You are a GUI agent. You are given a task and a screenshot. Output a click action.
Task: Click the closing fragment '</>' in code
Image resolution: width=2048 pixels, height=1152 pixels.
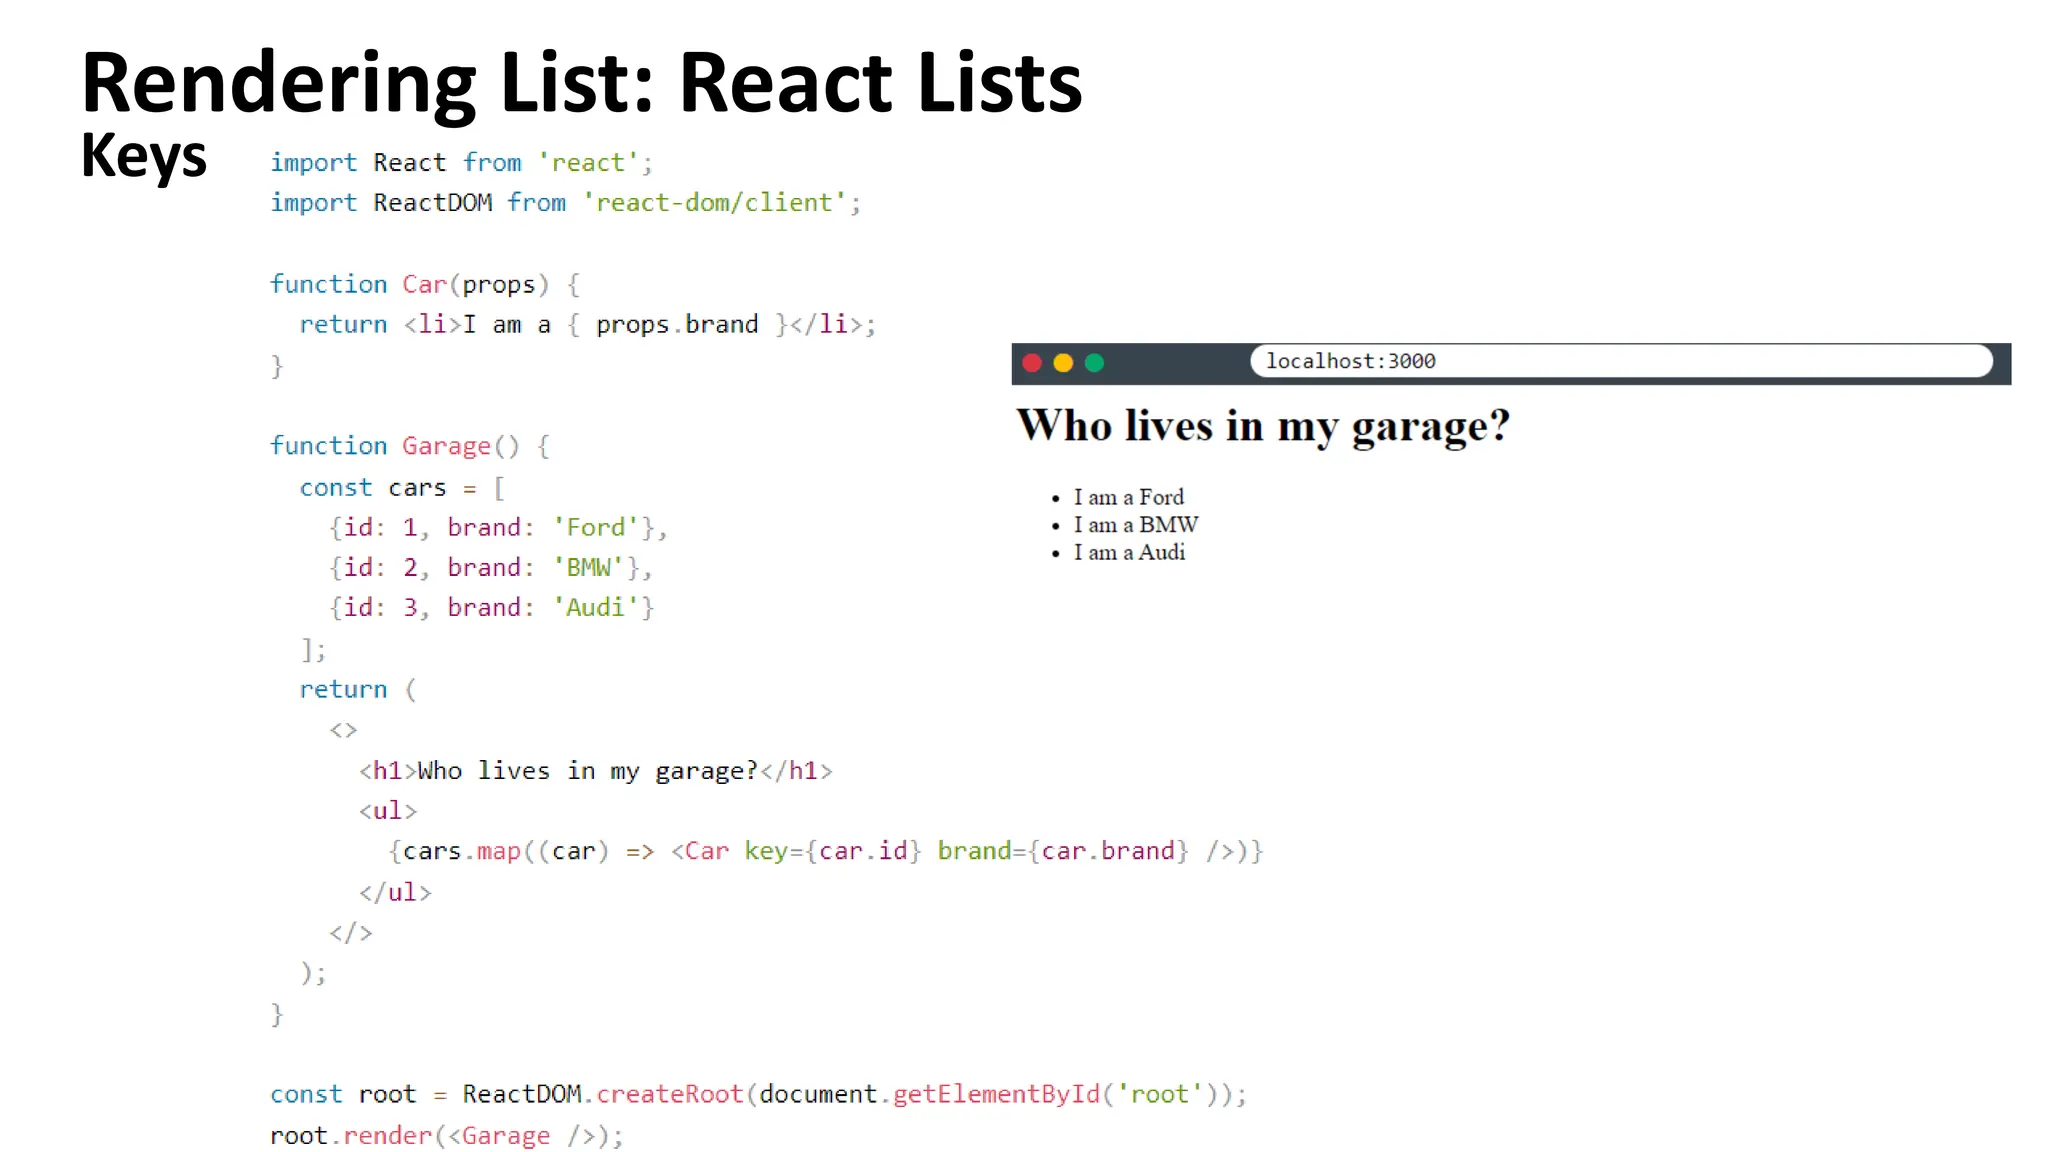click(x=351, y=933)
